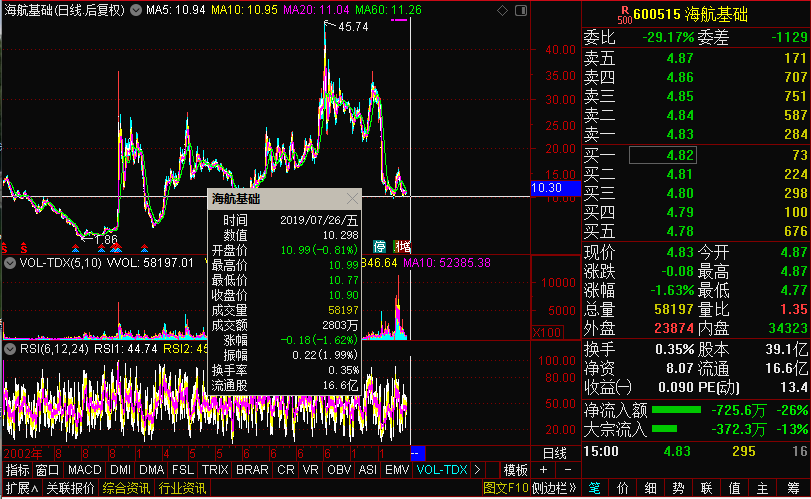Click the 卖一 price 4.83
811x499 pixels.
[x=680, y=134]
